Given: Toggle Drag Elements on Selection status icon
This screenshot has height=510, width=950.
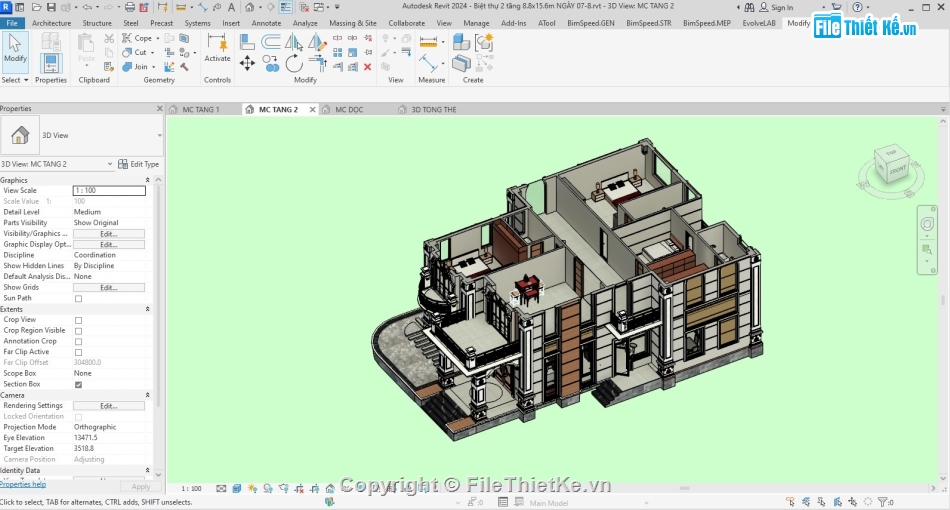Looking at the screenshot, I should pyautogui.click(x=852, y=502).
